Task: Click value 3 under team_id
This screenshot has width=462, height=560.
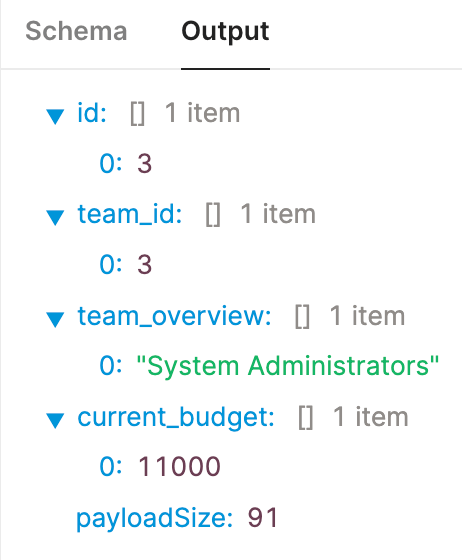Action: [145, 265]
